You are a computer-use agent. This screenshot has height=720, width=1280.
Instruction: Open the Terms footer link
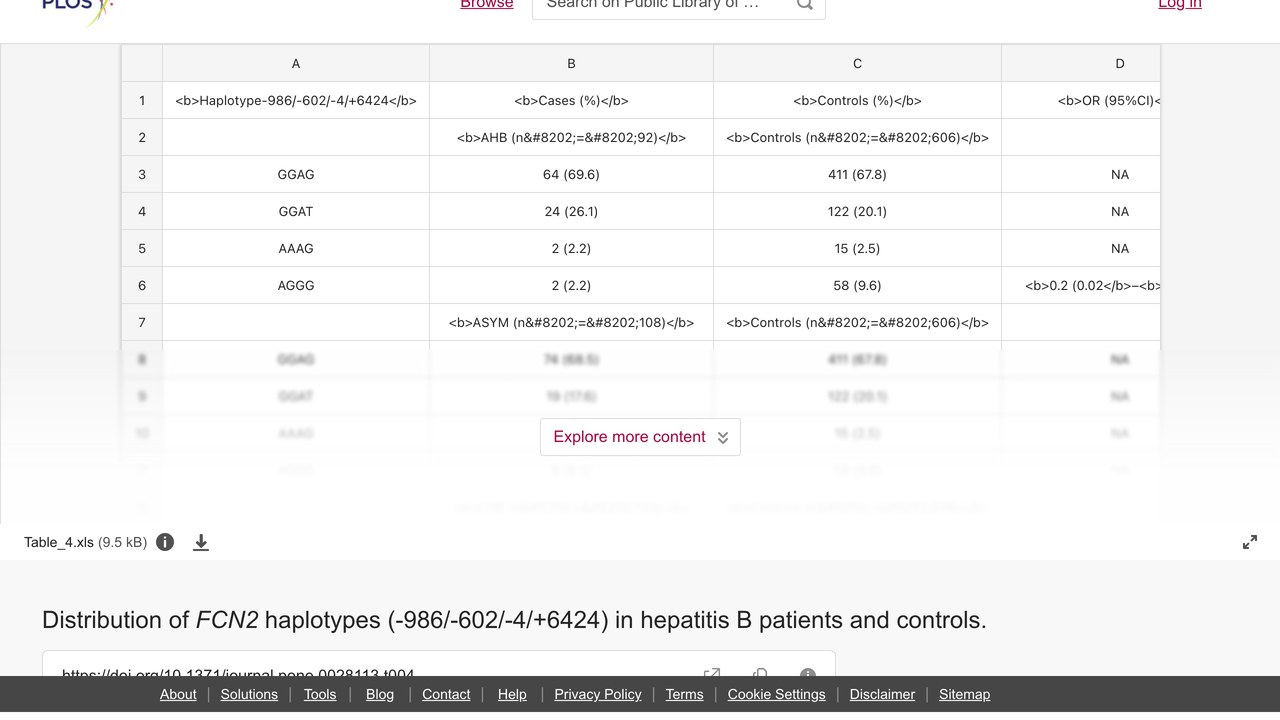[x=685, y=694]
